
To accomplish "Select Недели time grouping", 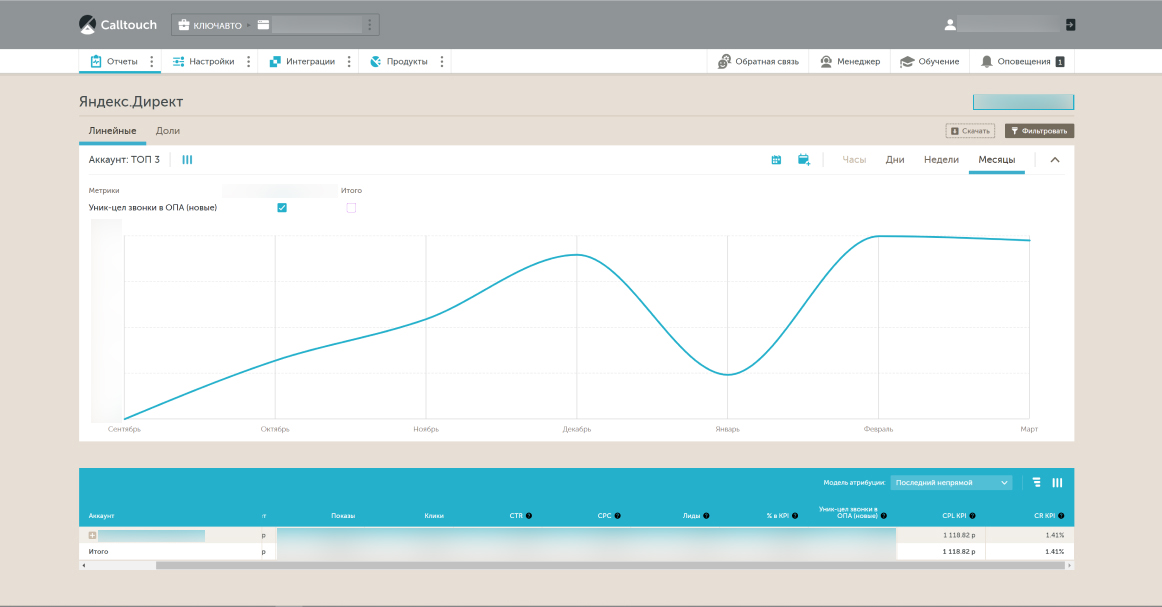I will click(x=941, y=159).
